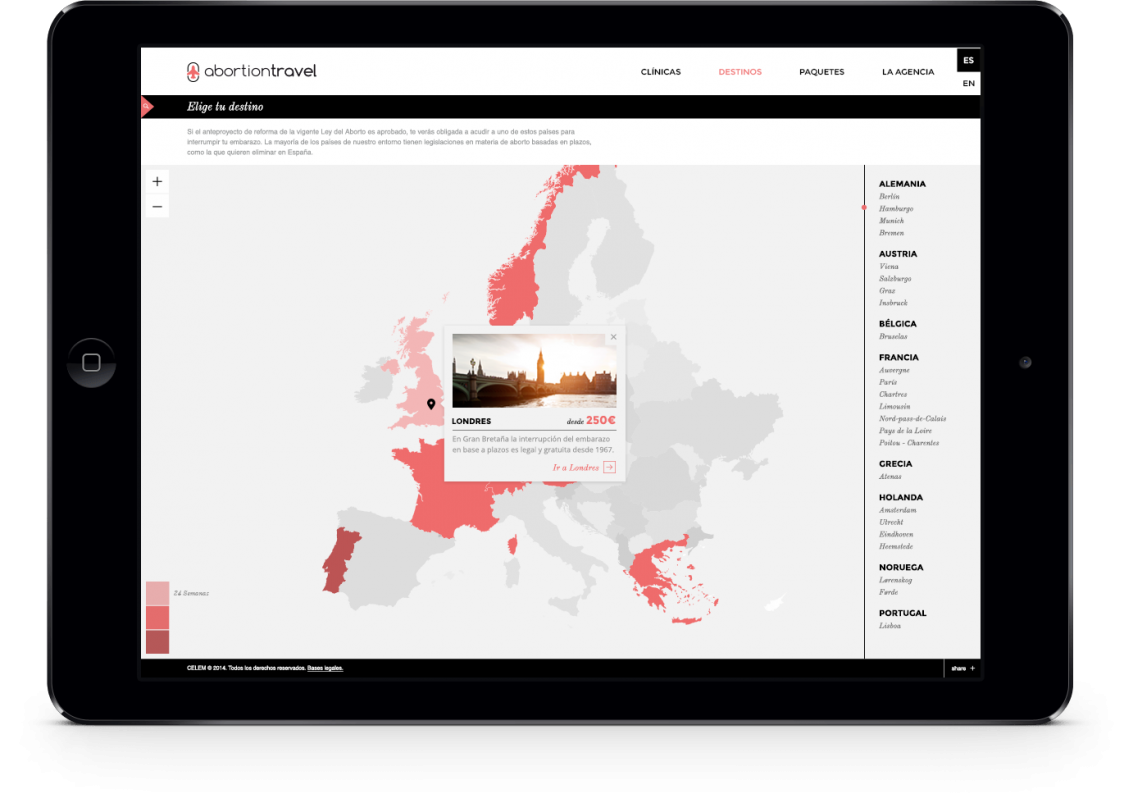The image size is (1124, 803).
Task: Select the darkest red legend swatch
Action: [157, 642]
